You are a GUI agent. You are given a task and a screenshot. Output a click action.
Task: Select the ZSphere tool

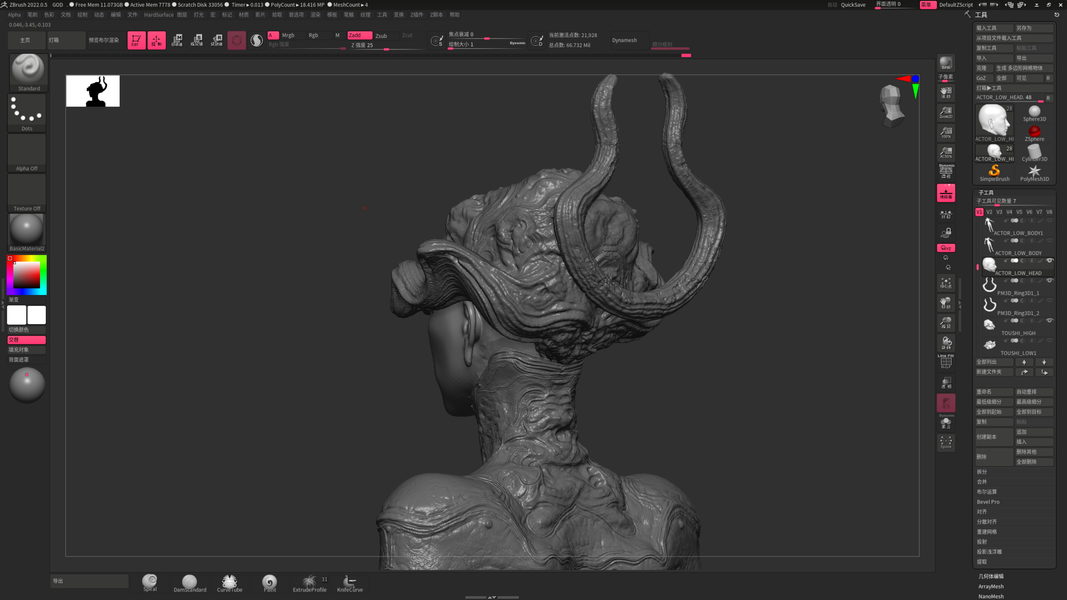point(1034,133)
